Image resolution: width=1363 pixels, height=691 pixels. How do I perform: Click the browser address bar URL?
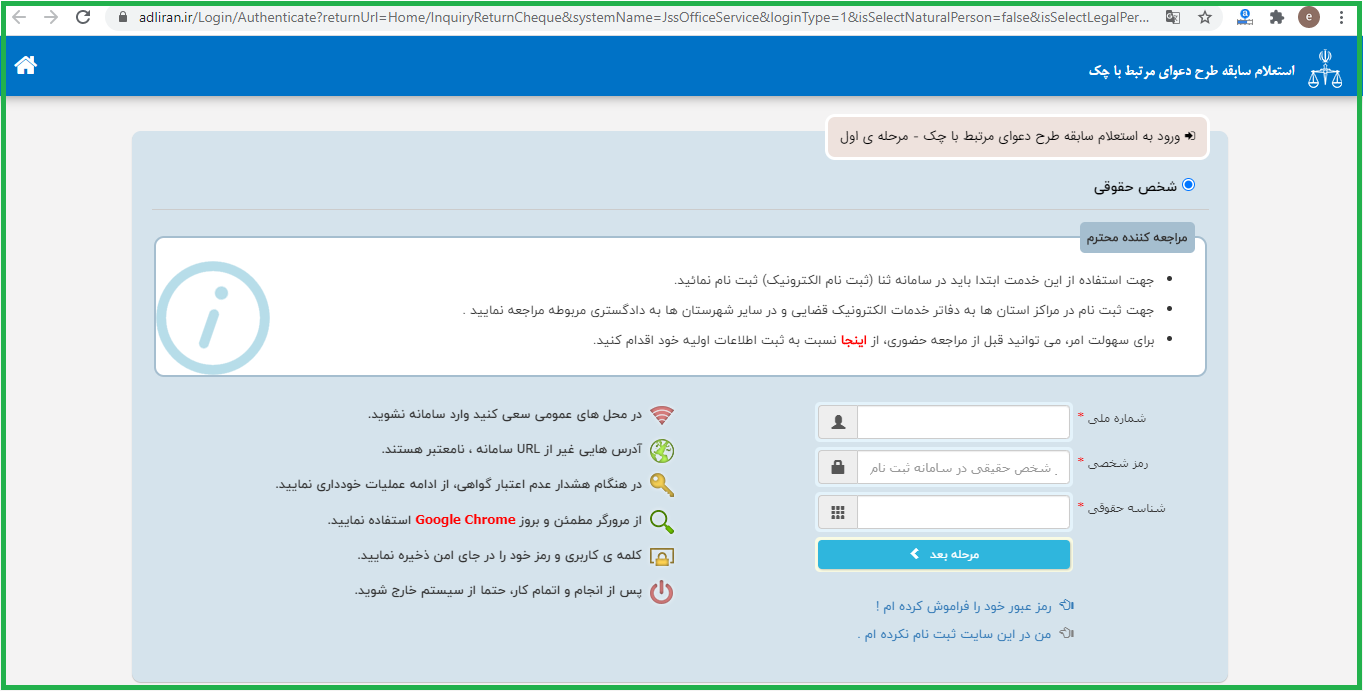[x=644, y=17]
